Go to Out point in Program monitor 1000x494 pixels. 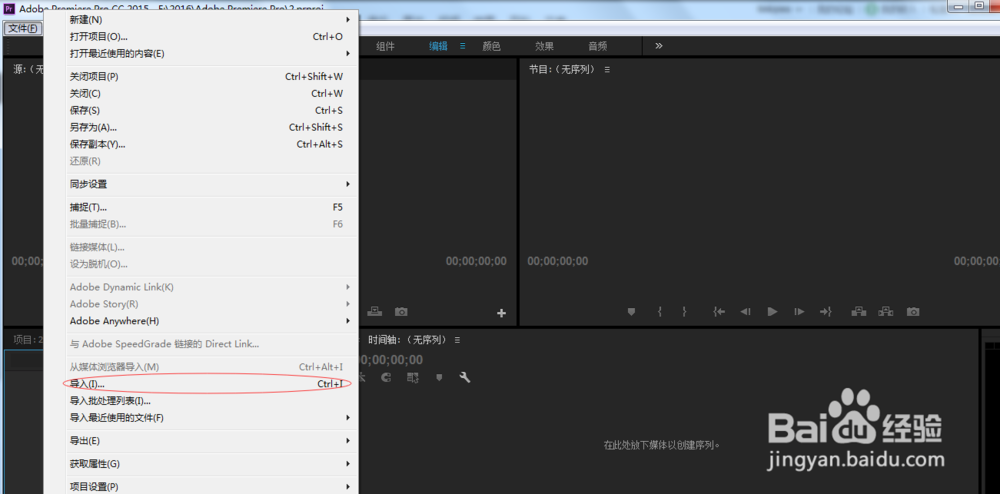(x=826, y=312)
